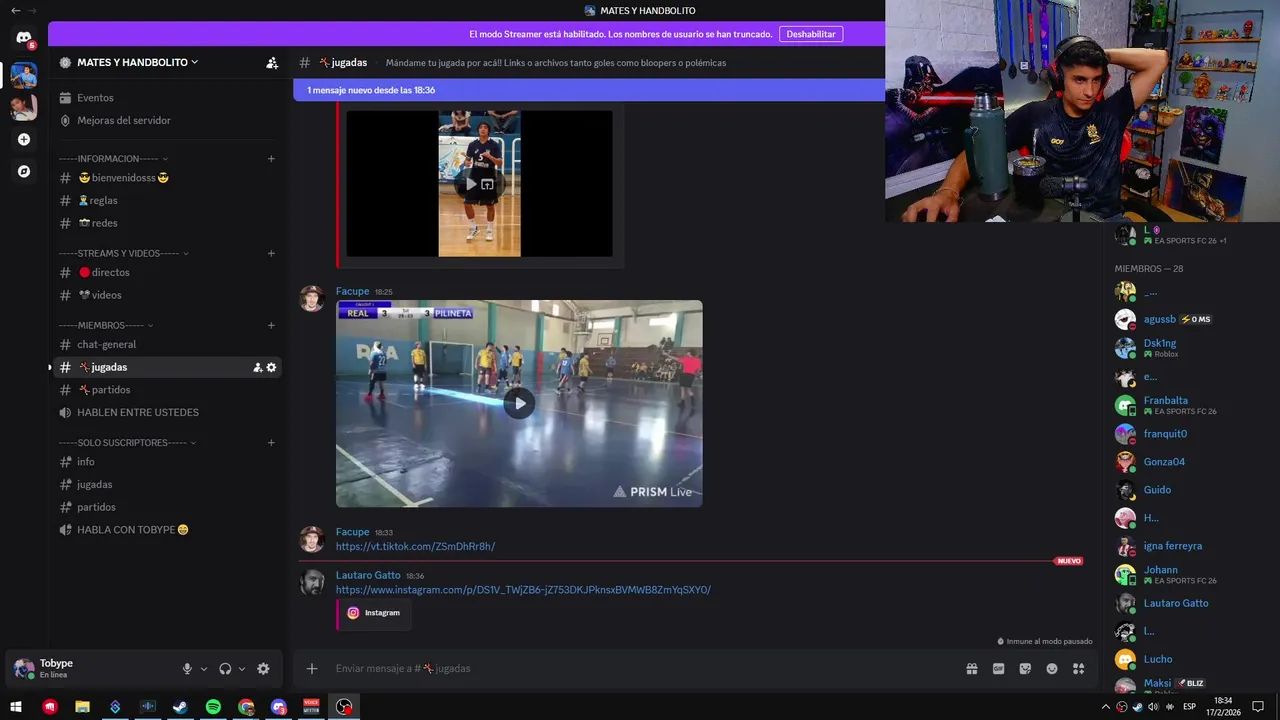Open Spotify from the taskbar
The image size is (1280, 720).
(213, 707)
